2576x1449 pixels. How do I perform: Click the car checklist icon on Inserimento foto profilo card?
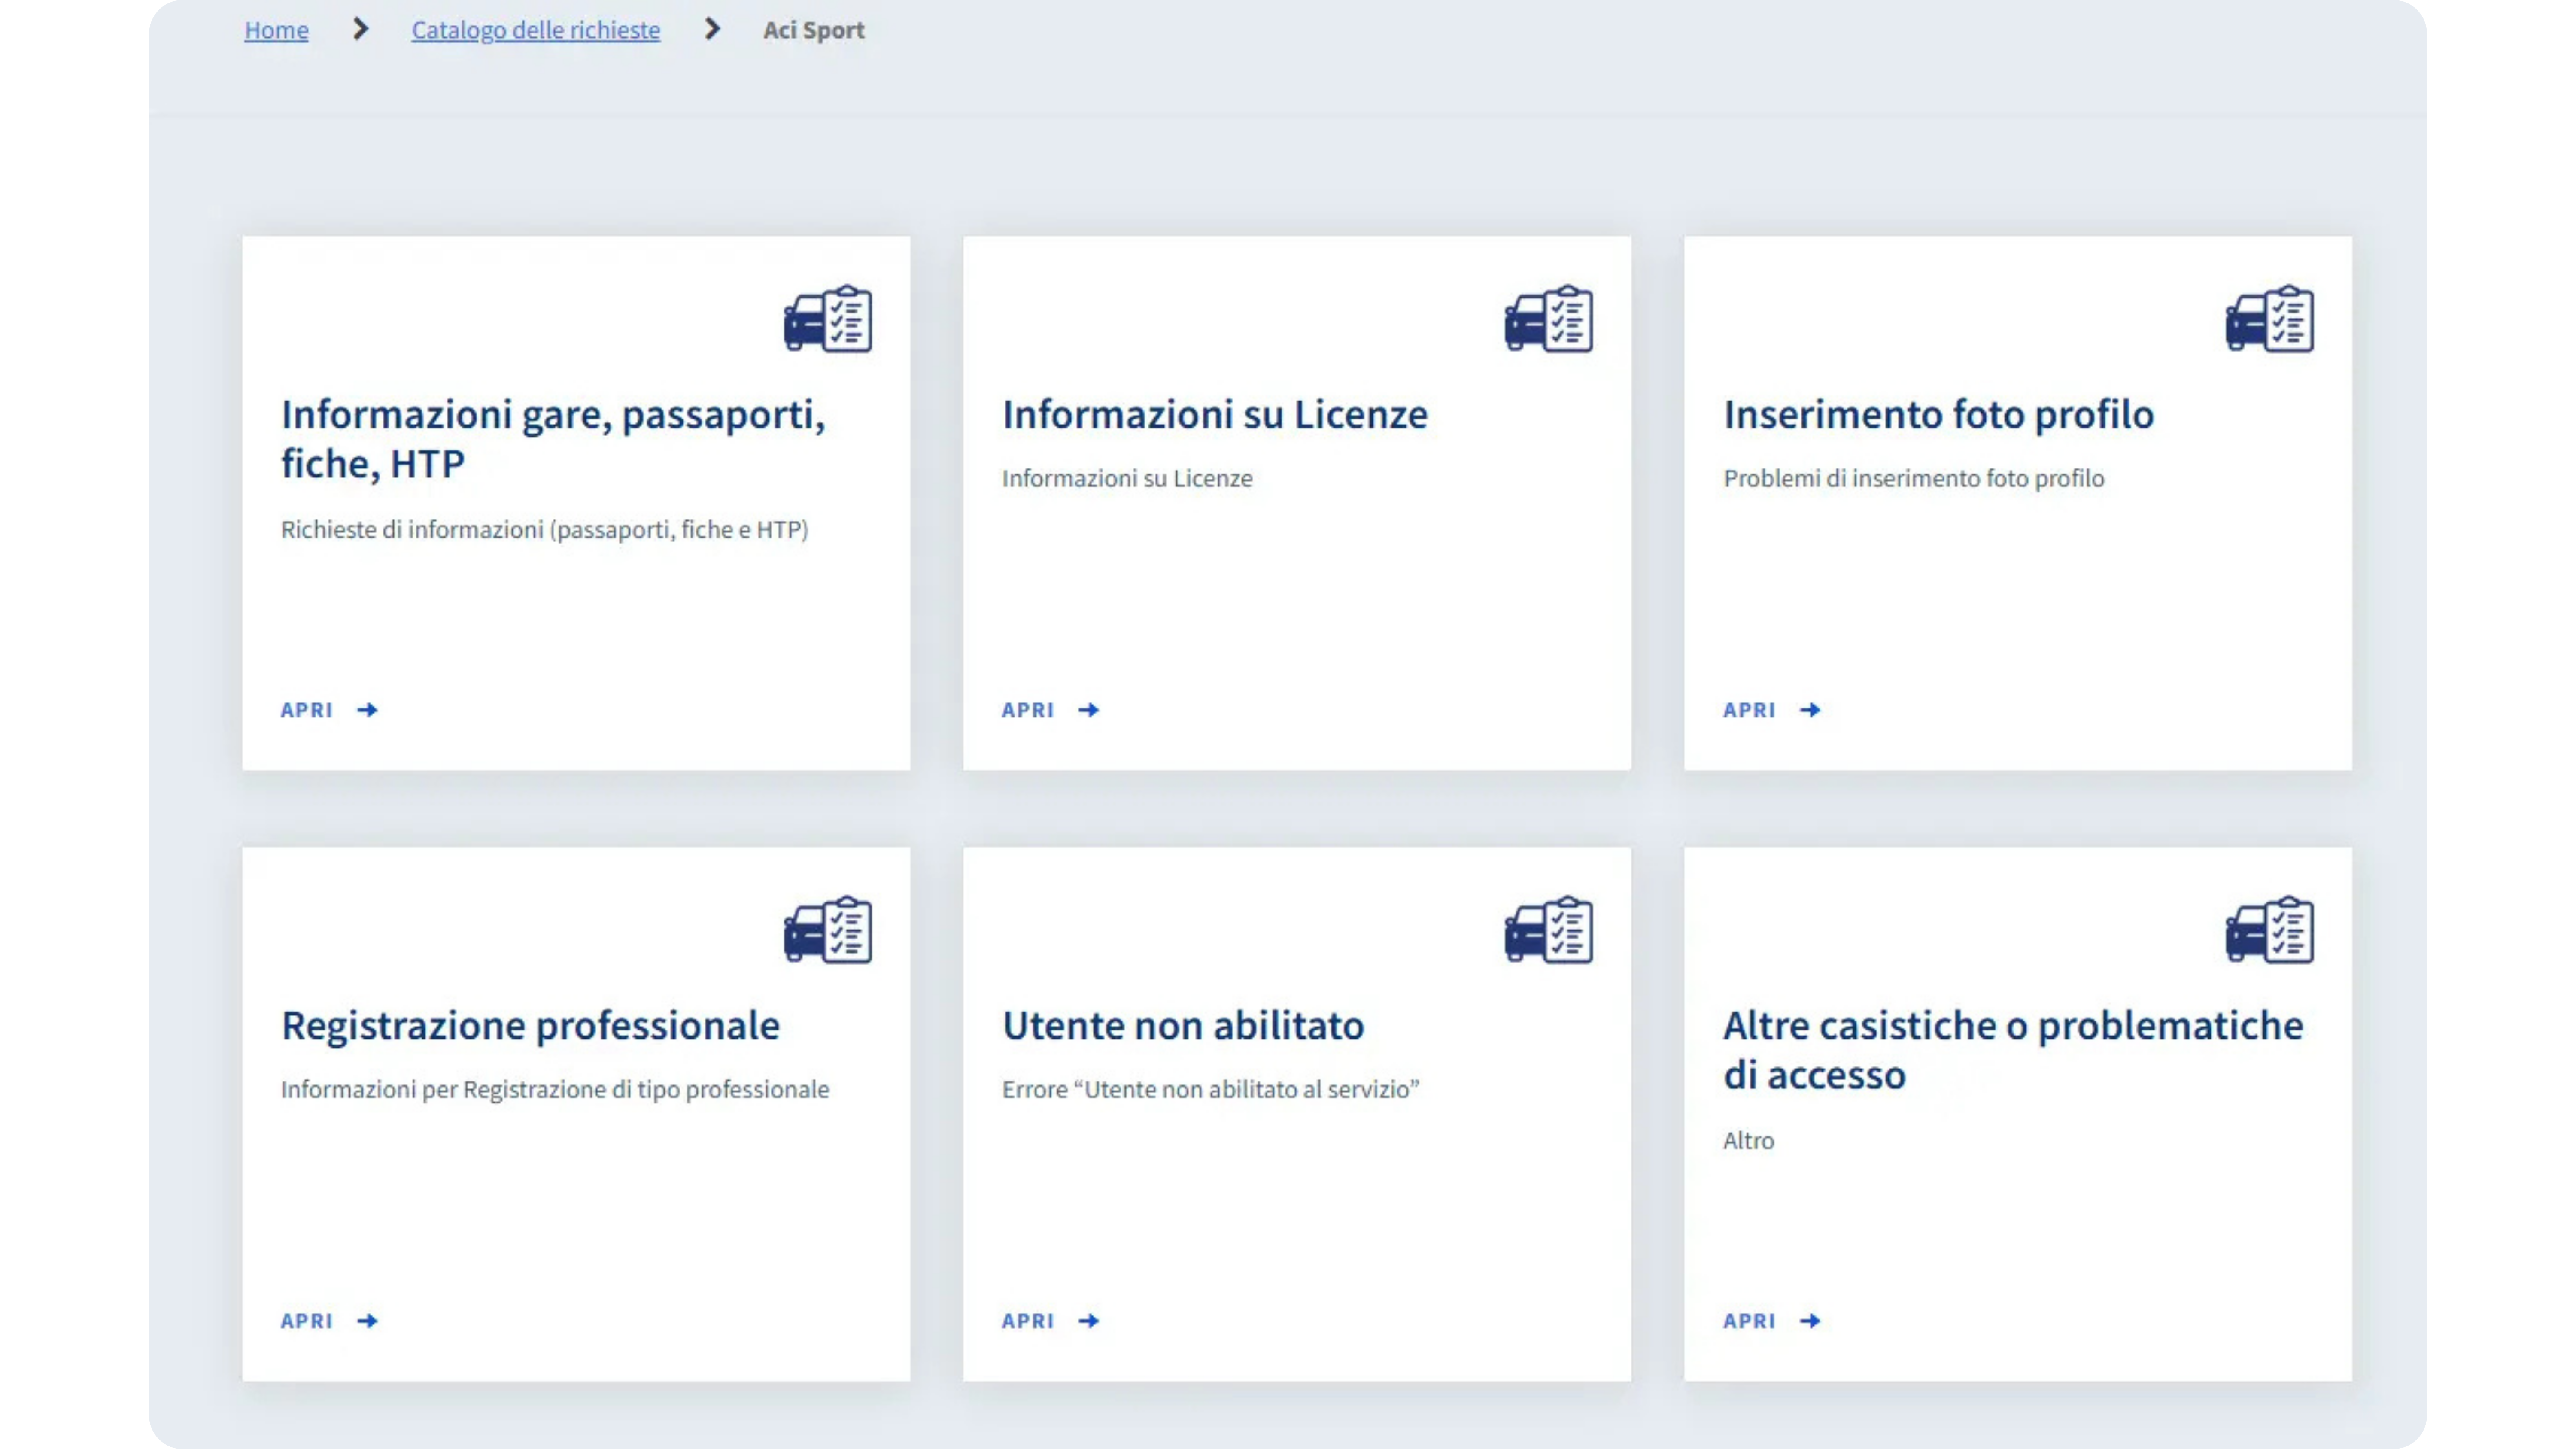[x=2269, y=319]
